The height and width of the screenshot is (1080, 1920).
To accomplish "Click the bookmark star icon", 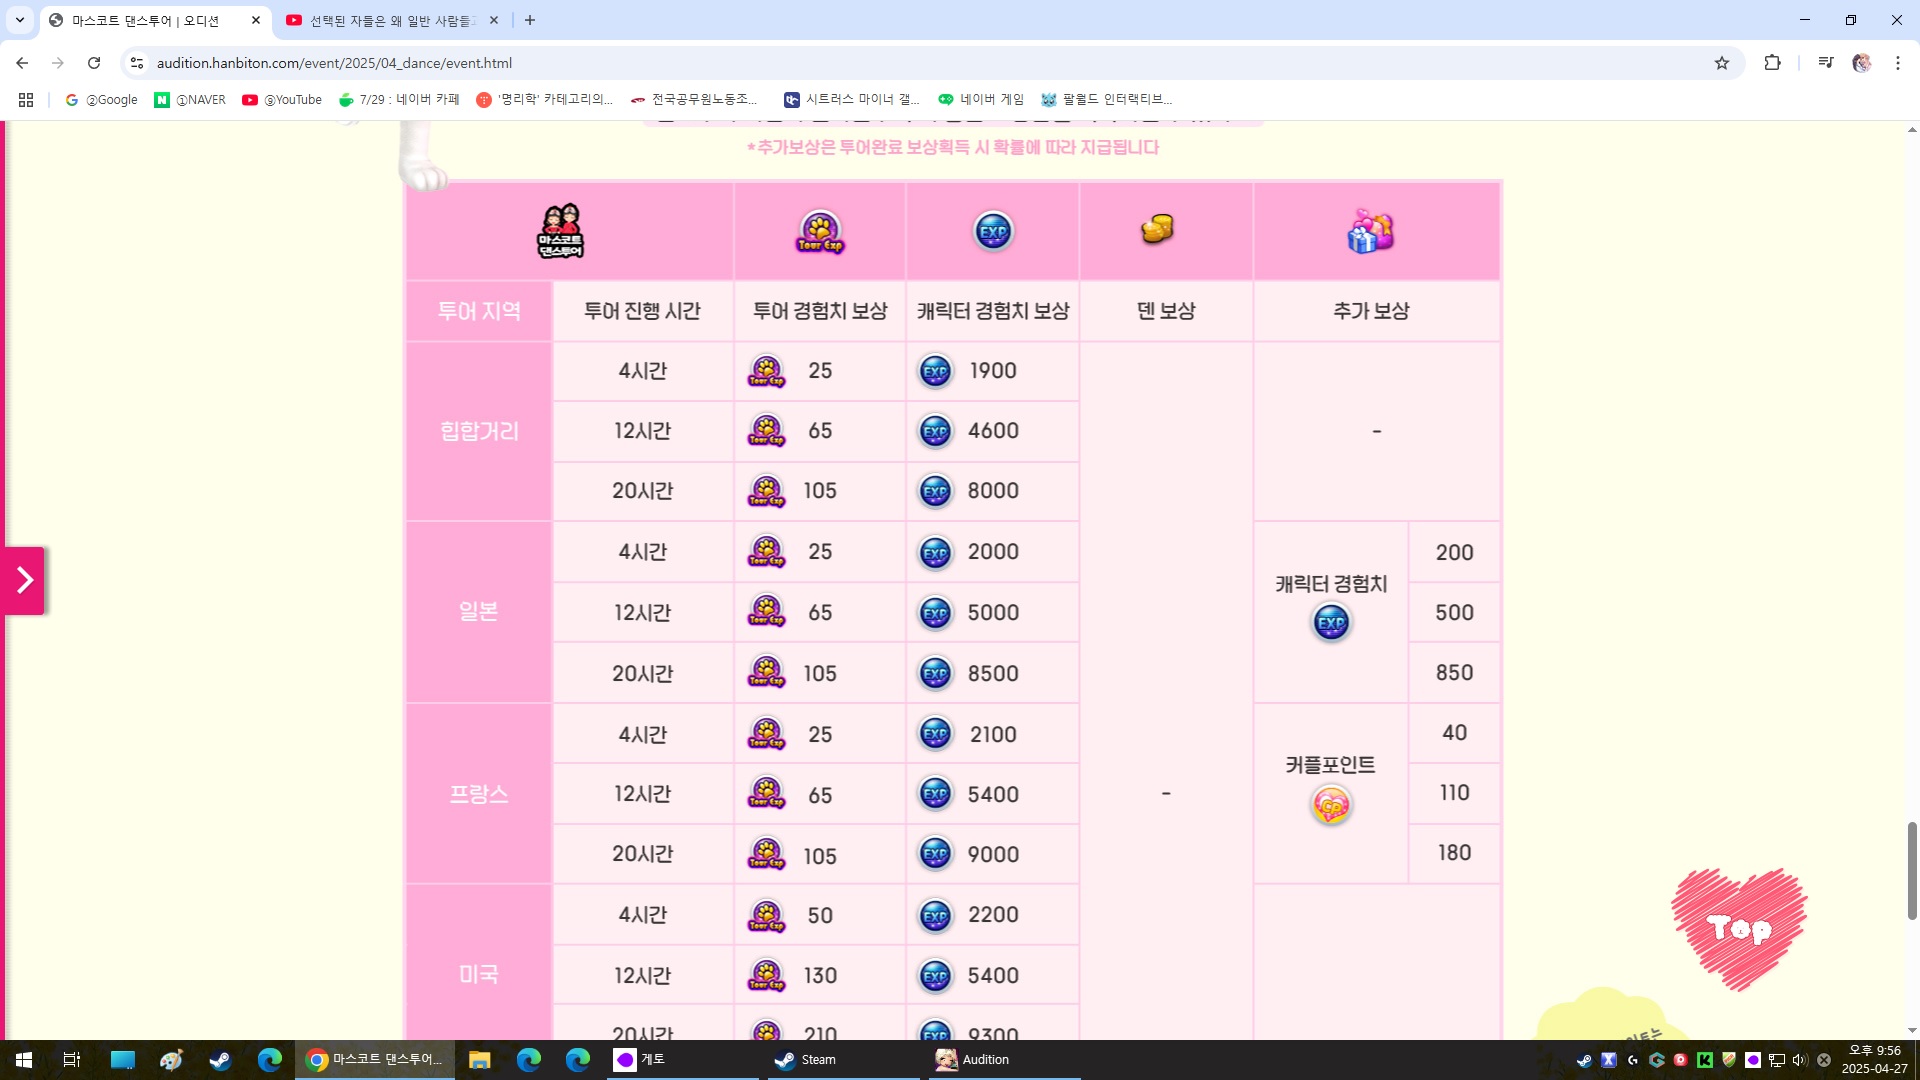I will (x=1721, y=63).
